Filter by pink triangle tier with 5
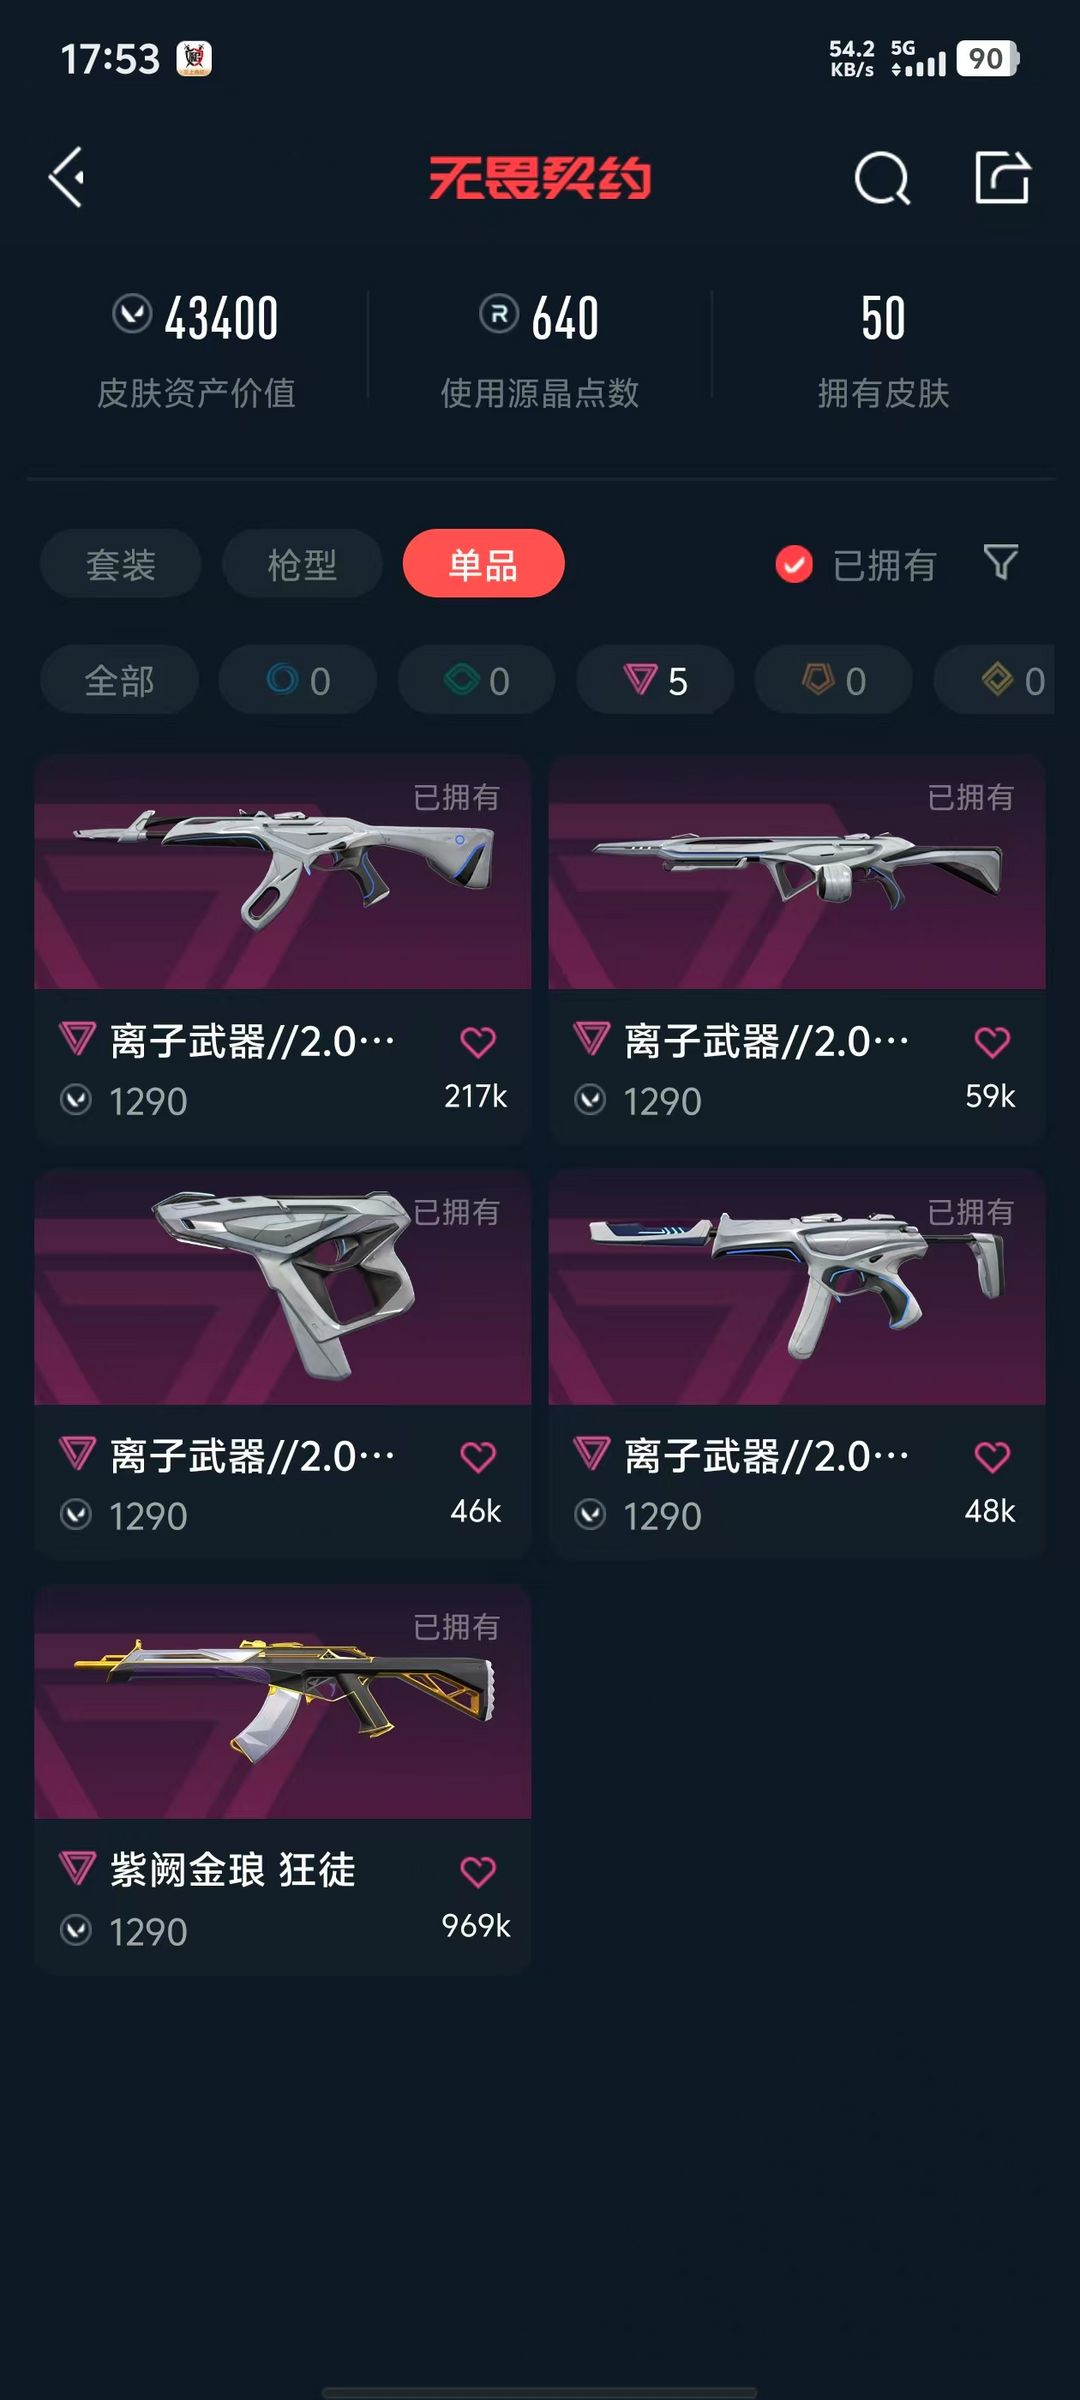Image resolution: width=1080 pixels, height=2400 pixels. click(x=655, y=680)
